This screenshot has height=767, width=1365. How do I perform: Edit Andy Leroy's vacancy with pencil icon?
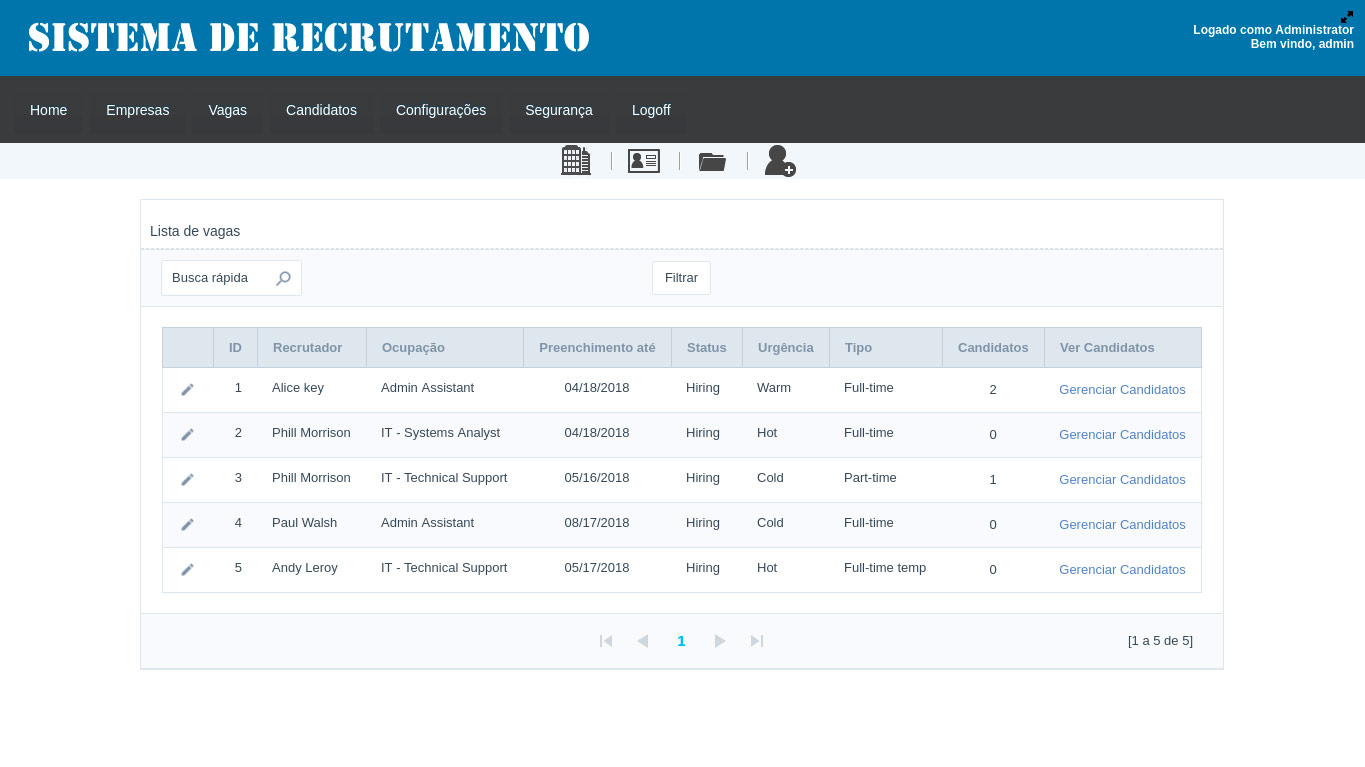coord(187,570)
